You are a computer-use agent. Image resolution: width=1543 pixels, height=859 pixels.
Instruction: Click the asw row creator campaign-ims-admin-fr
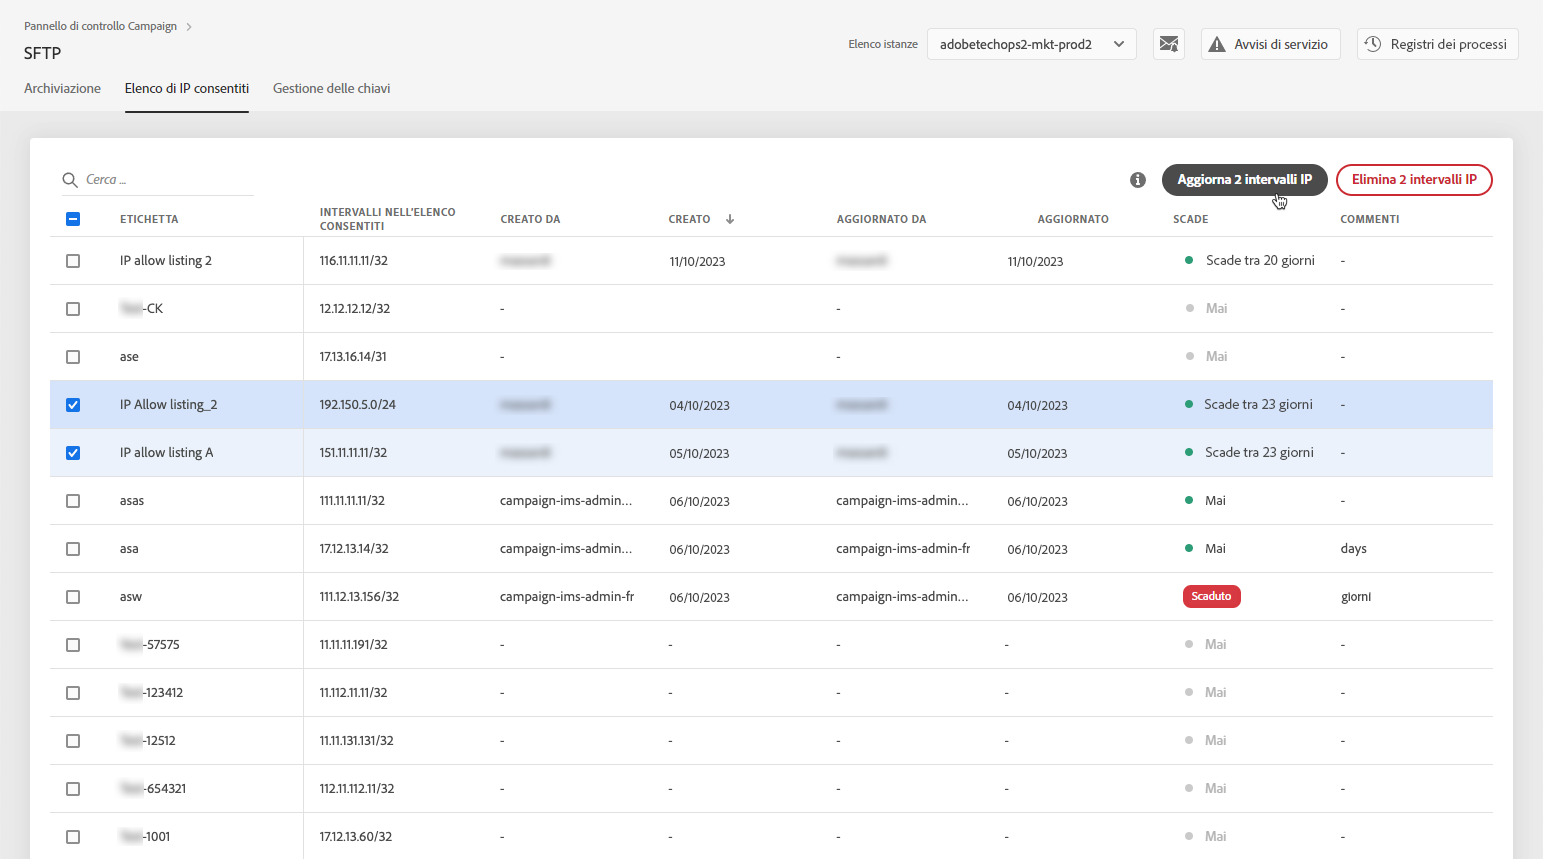point(567,597)
